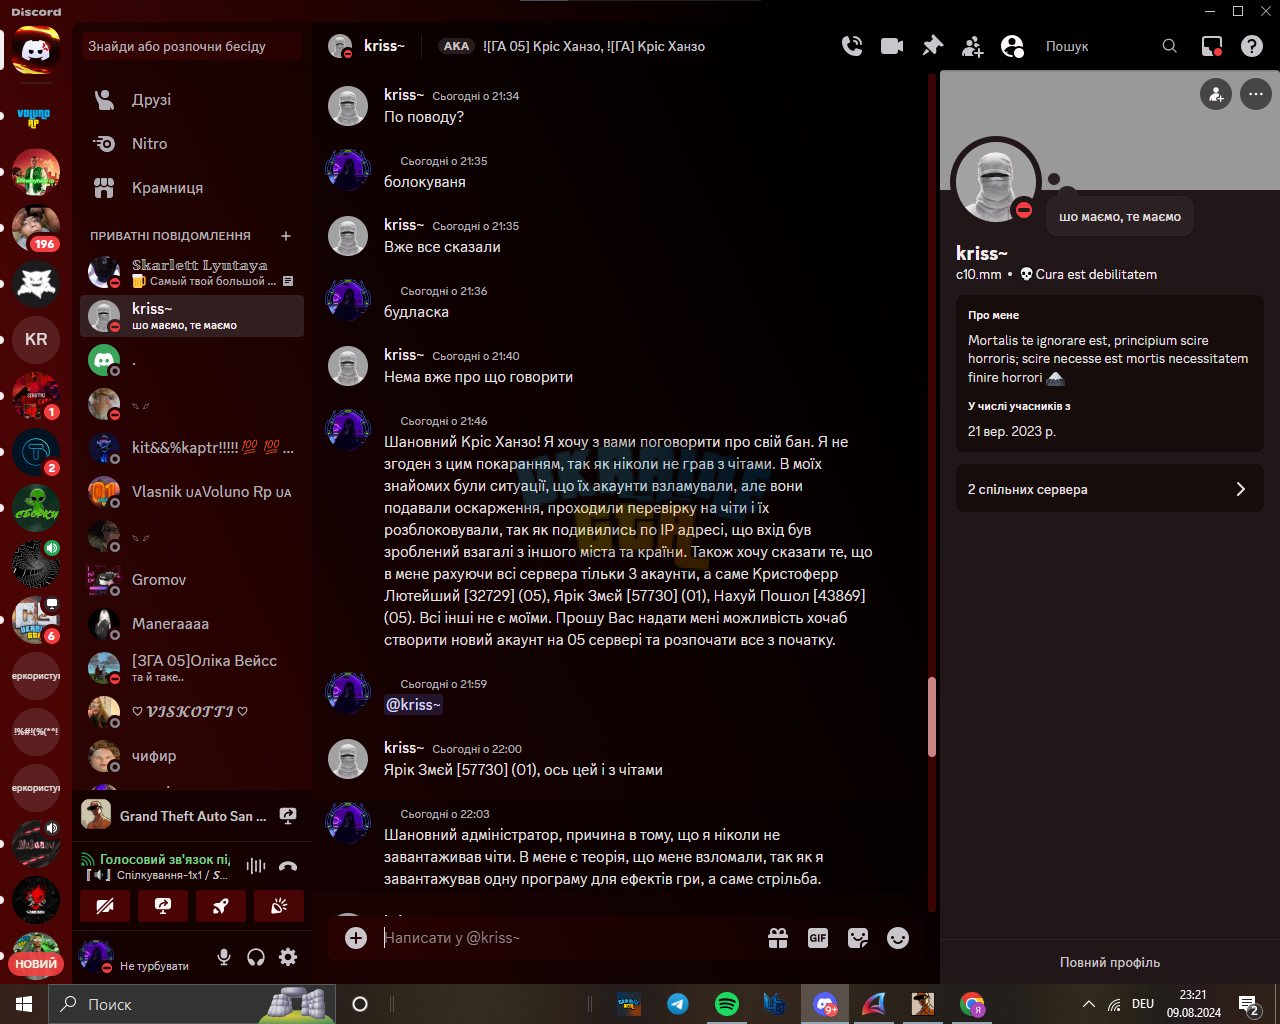Open the kit&&%kaptr chat
The width and height of the screenshot is (1280, 1024).
pyautogui.click(x=192, y=448)
